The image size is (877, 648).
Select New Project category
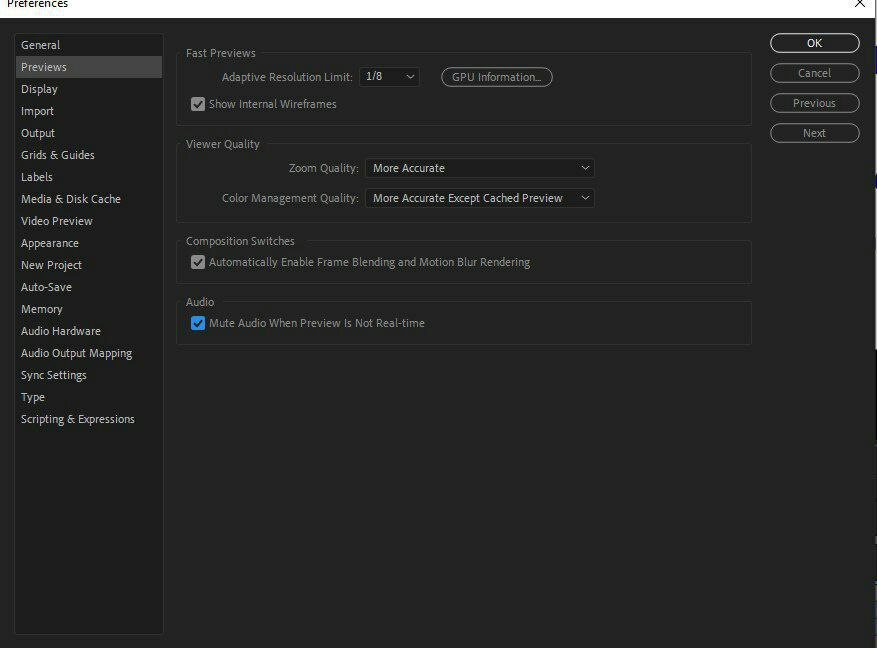pos(89,265)
